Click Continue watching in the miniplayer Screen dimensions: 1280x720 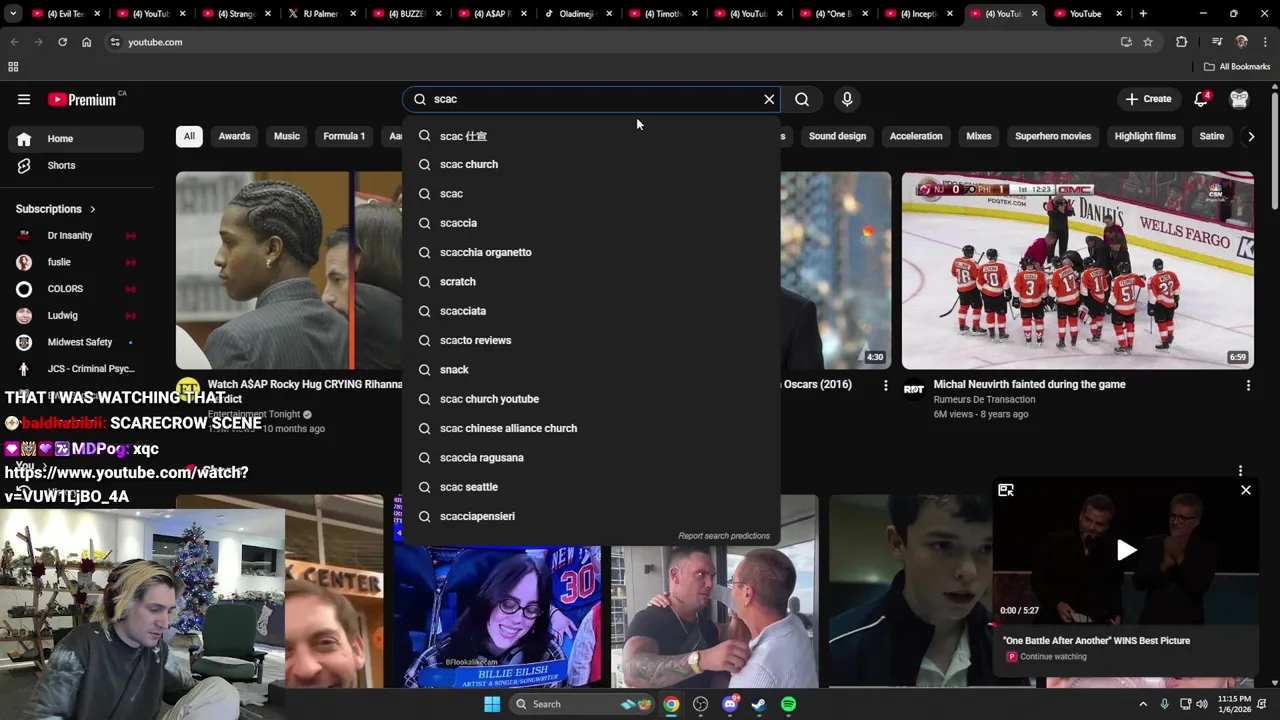coord(1053,657)
